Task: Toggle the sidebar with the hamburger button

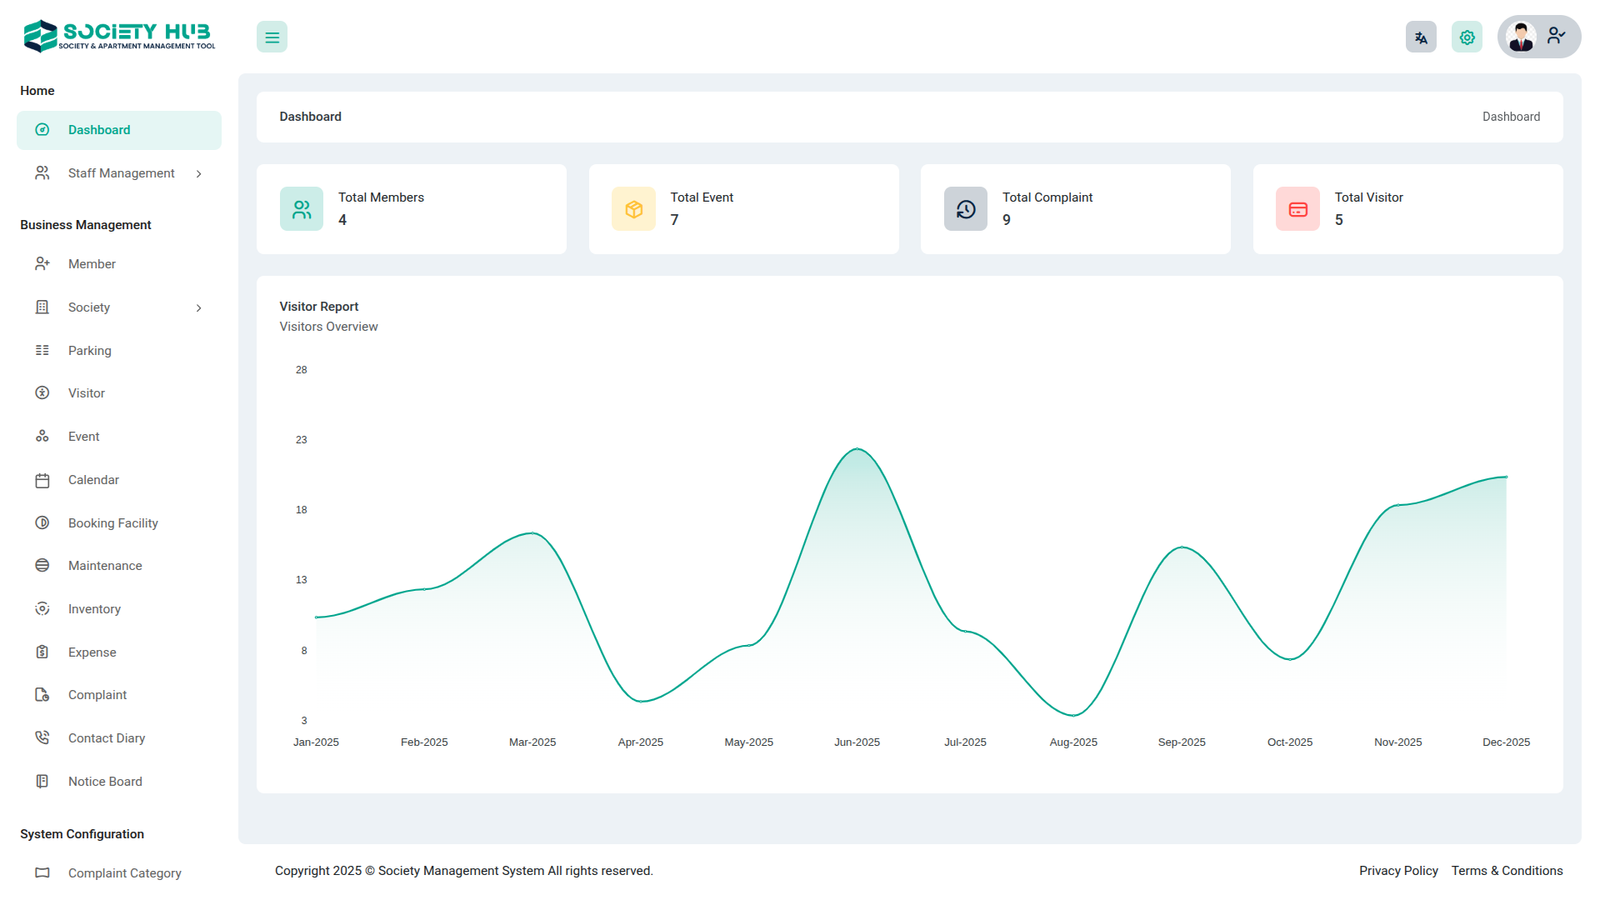Action: tap(272, 37)
